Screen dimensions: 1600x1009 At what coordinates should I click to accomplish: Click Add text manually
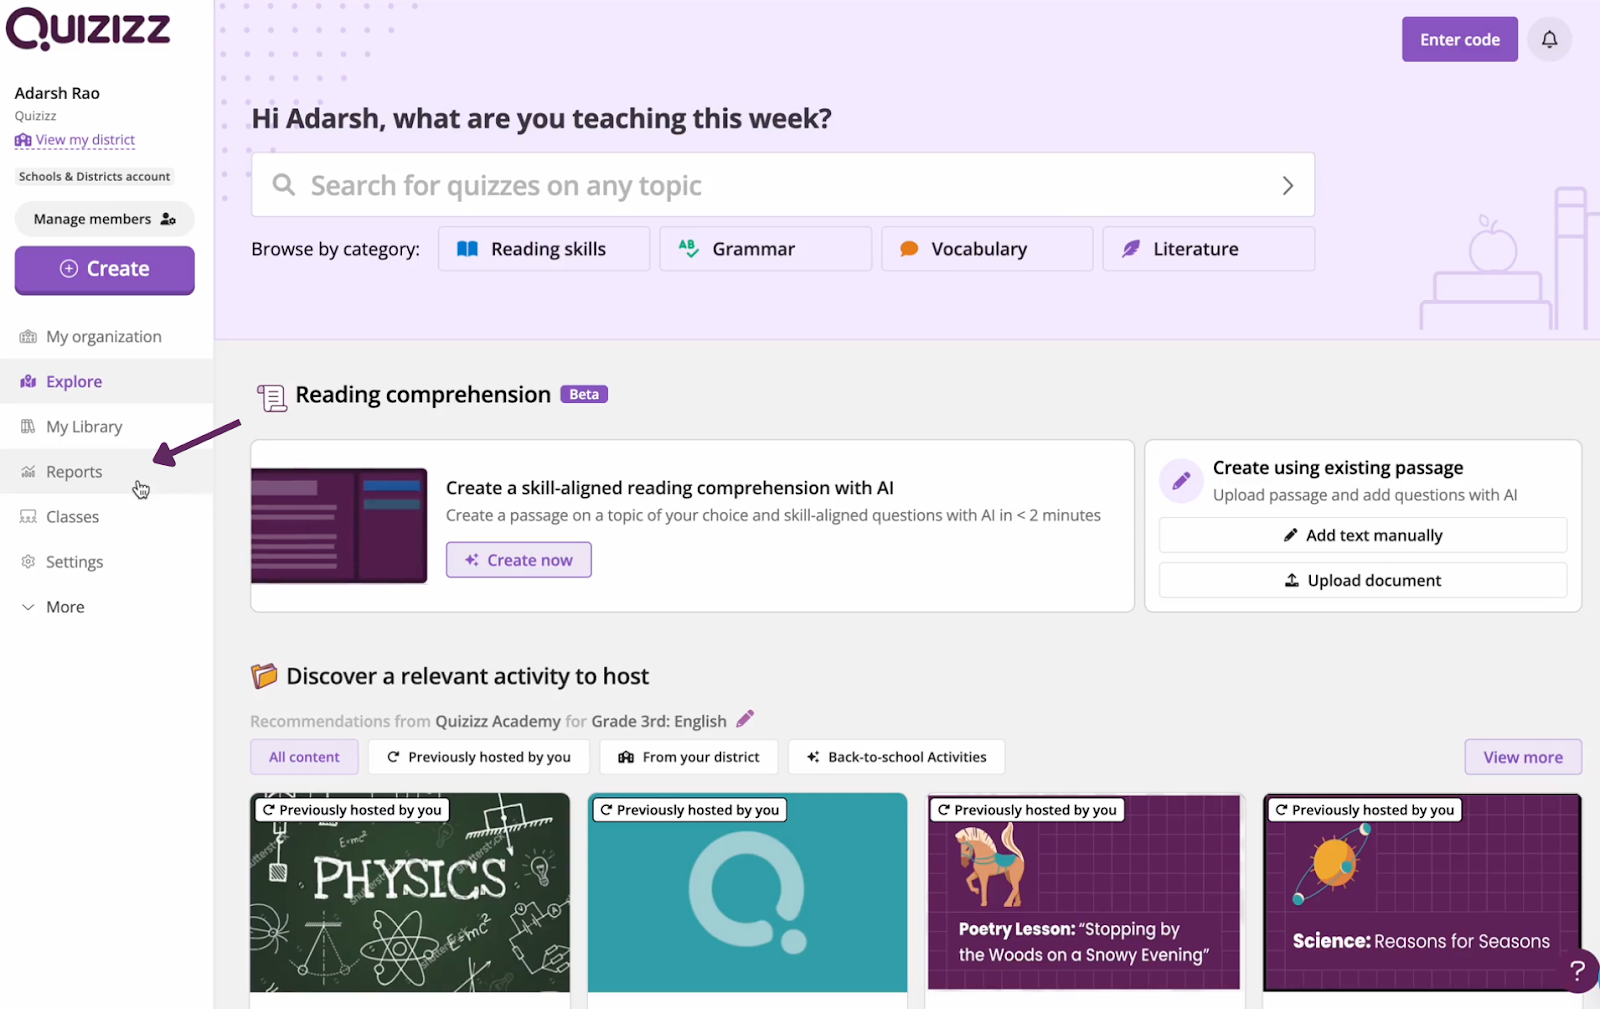pyautogui.click(x=1363, y=535)
